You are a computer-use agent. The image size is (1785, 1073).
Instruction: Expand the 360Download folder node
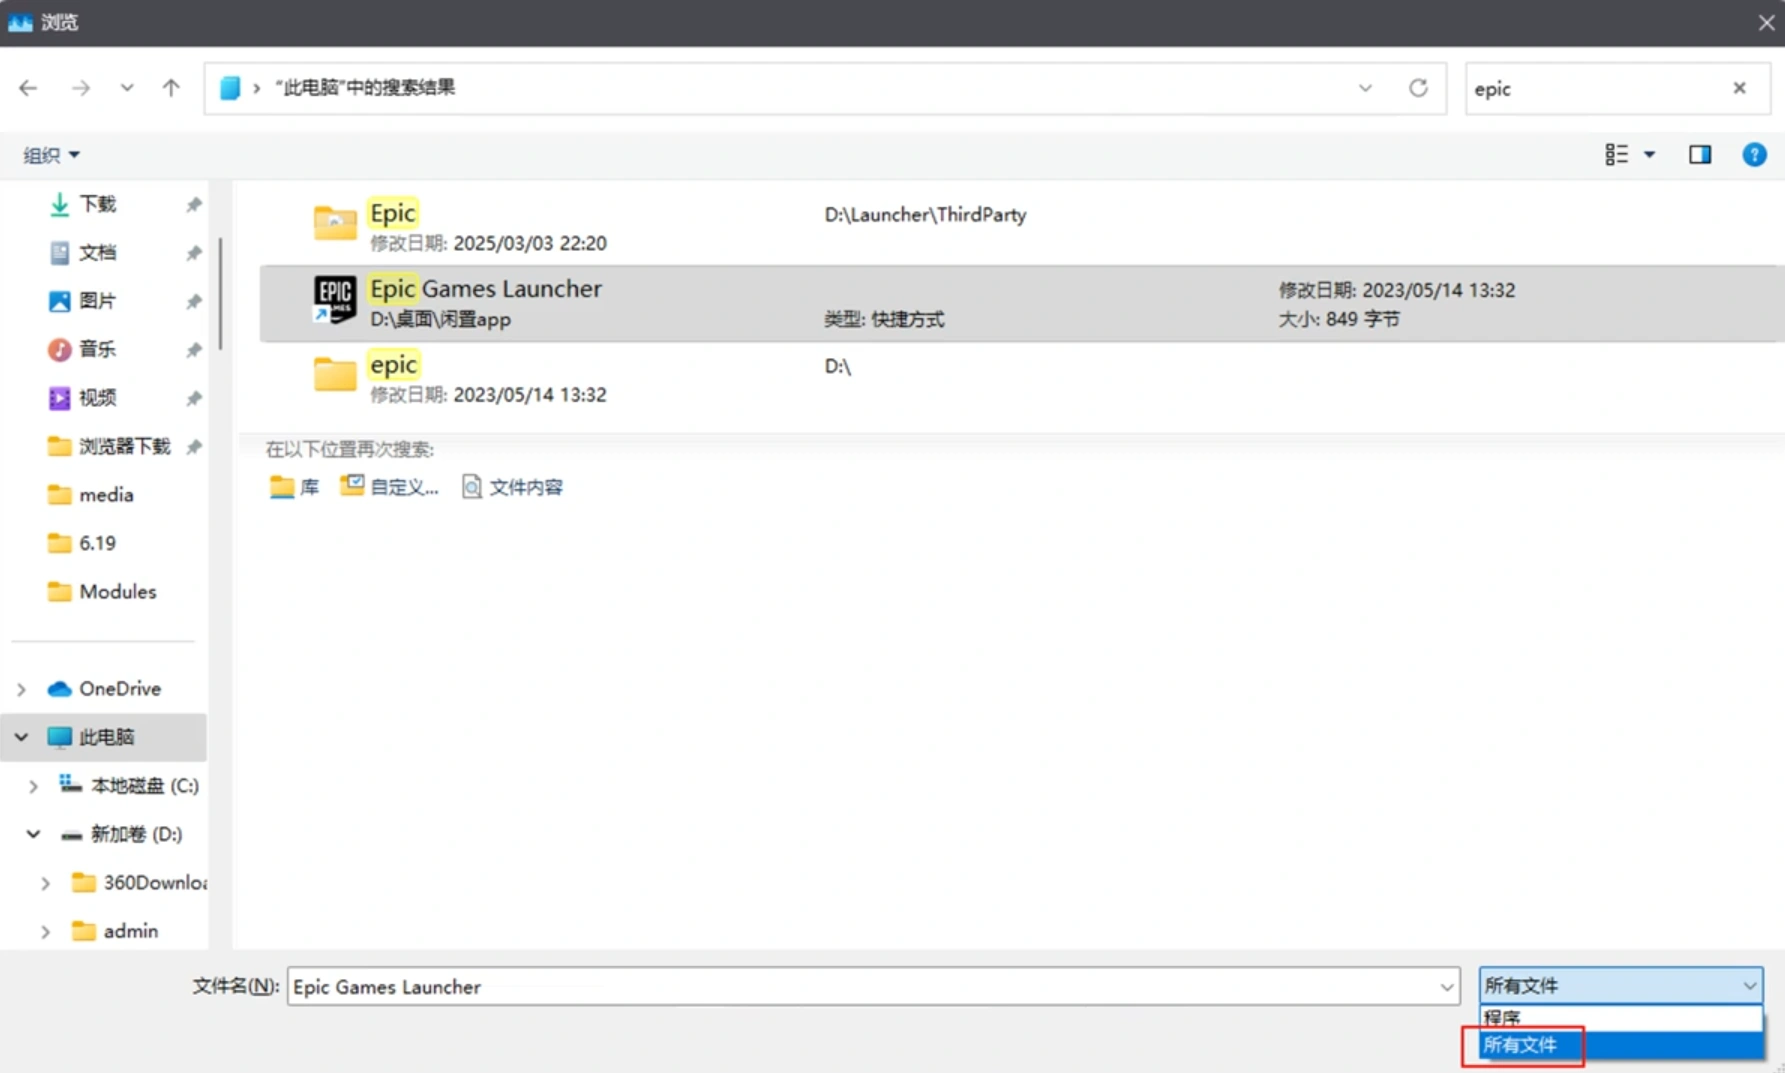45,883
